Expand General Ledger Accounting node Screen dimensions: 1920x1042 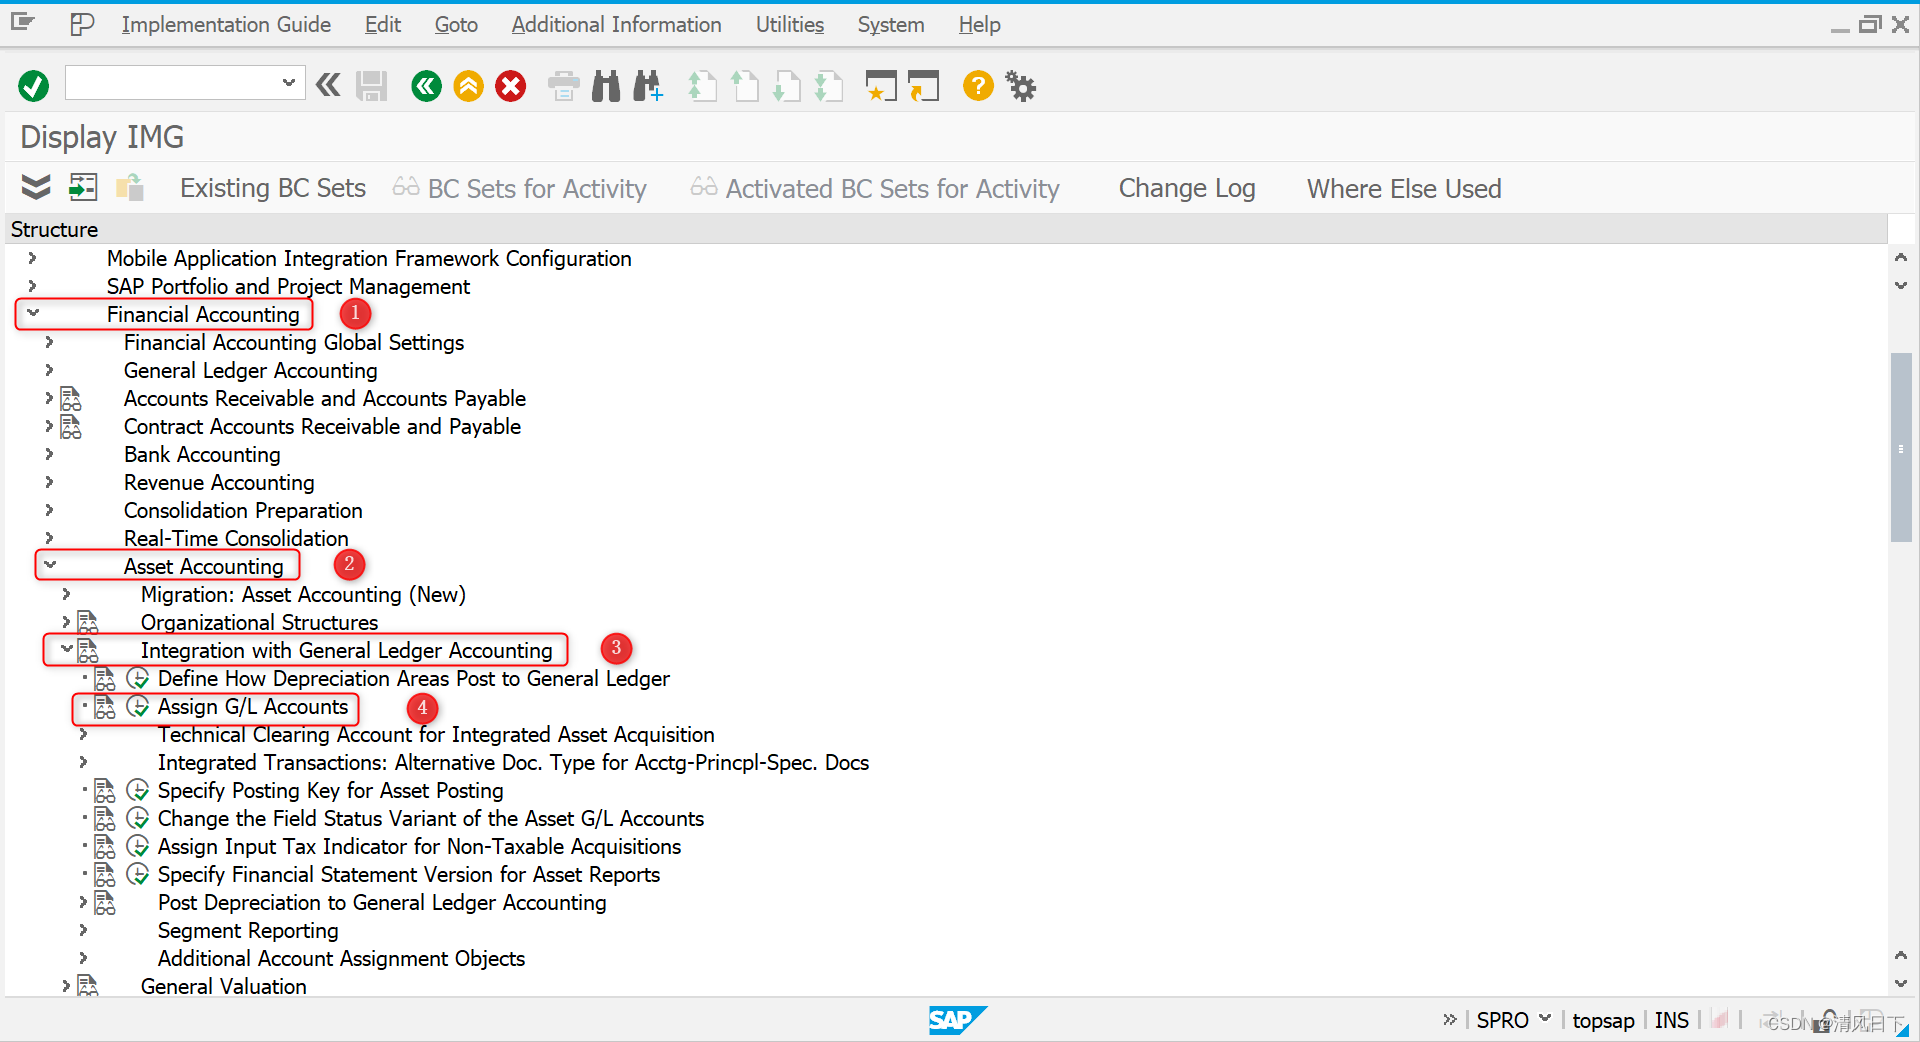[49, 370]
